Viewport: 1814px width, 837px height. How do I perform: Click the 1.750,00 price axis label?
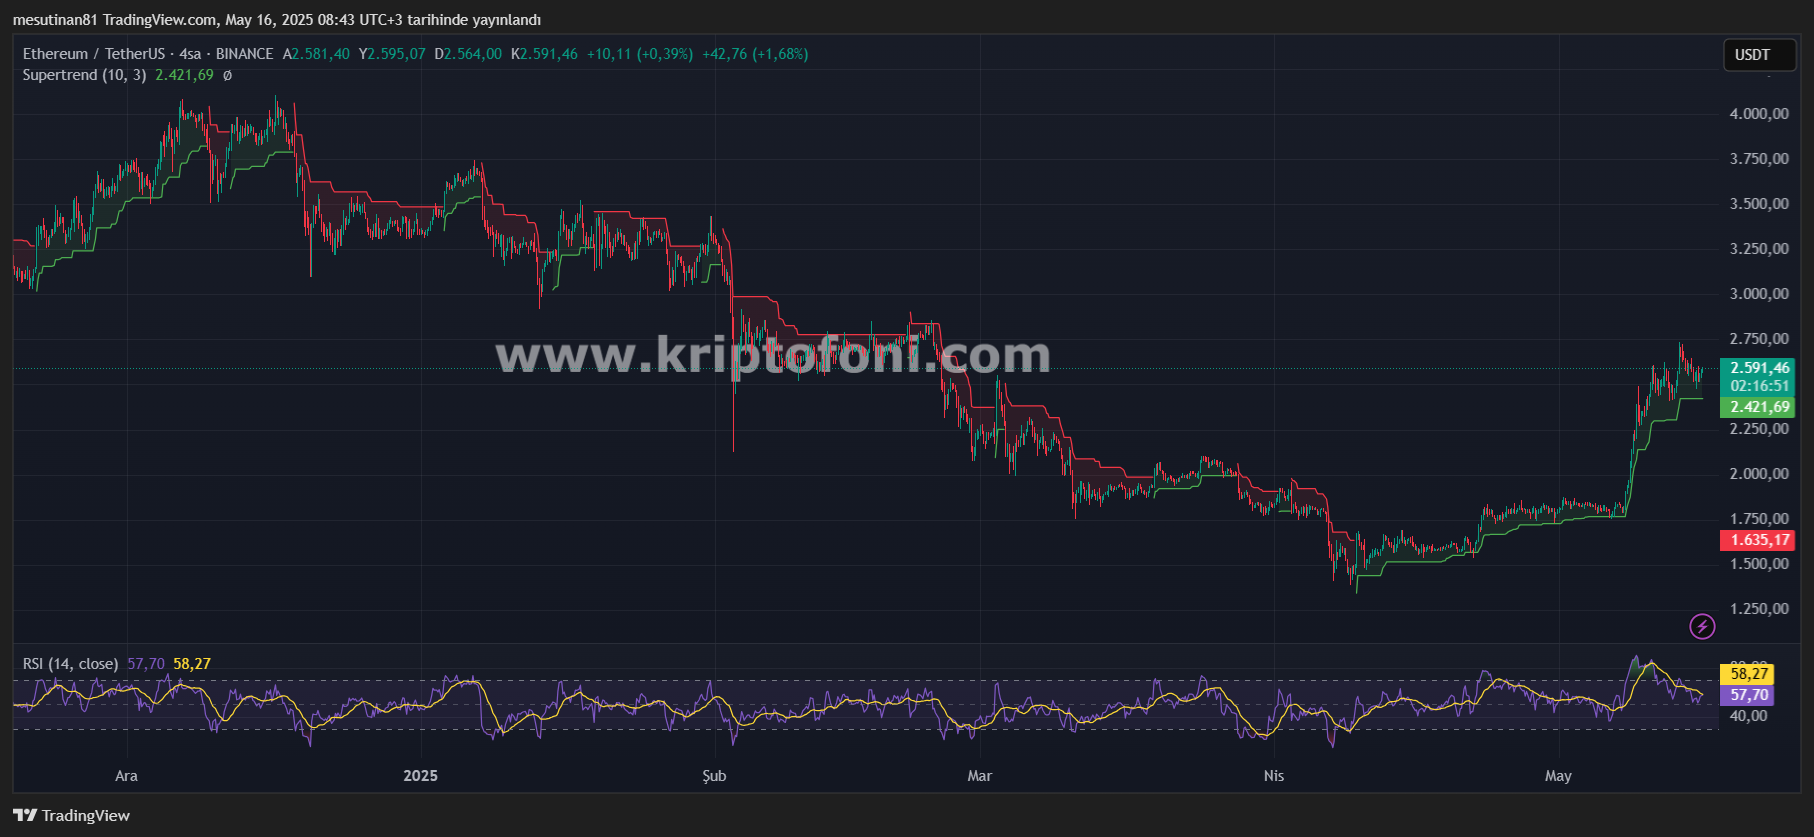1759,519
